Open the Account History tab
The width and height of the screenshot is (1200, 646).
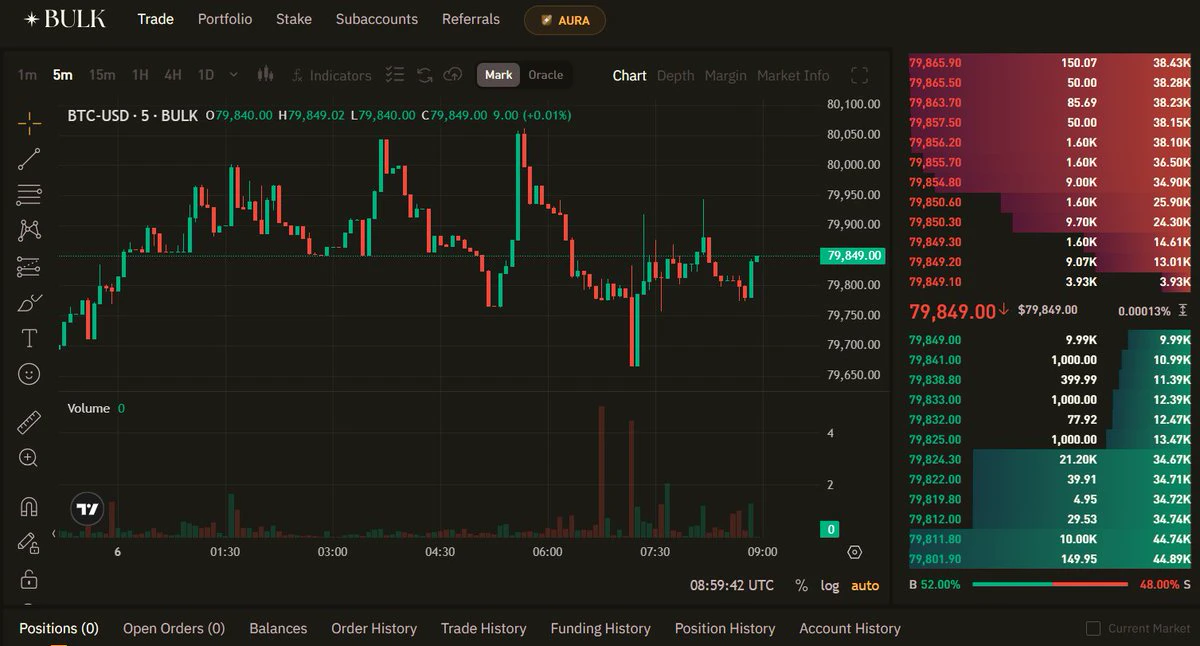850,628
